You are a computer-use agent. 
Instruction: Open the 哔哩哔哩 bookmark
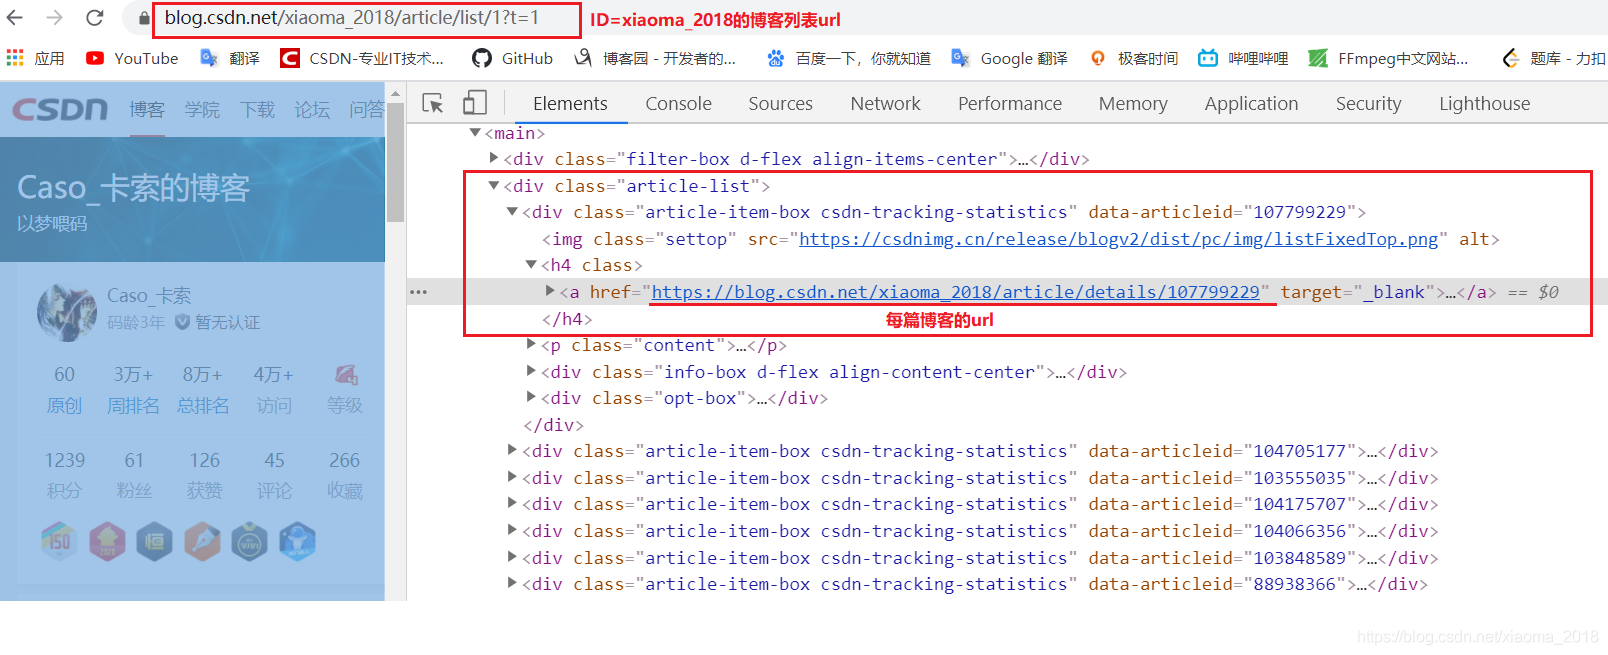click(1243, 58)
